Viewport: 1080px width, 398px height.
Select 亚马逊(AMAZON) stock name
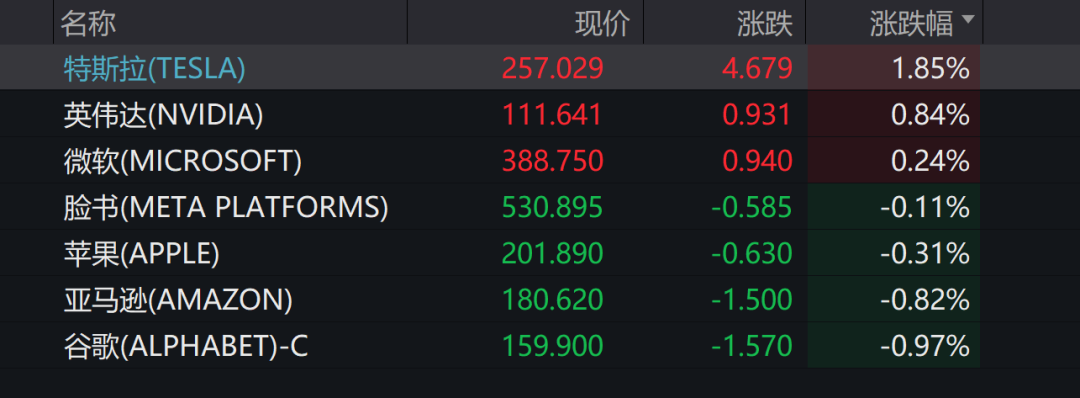[x=178, y=300]
